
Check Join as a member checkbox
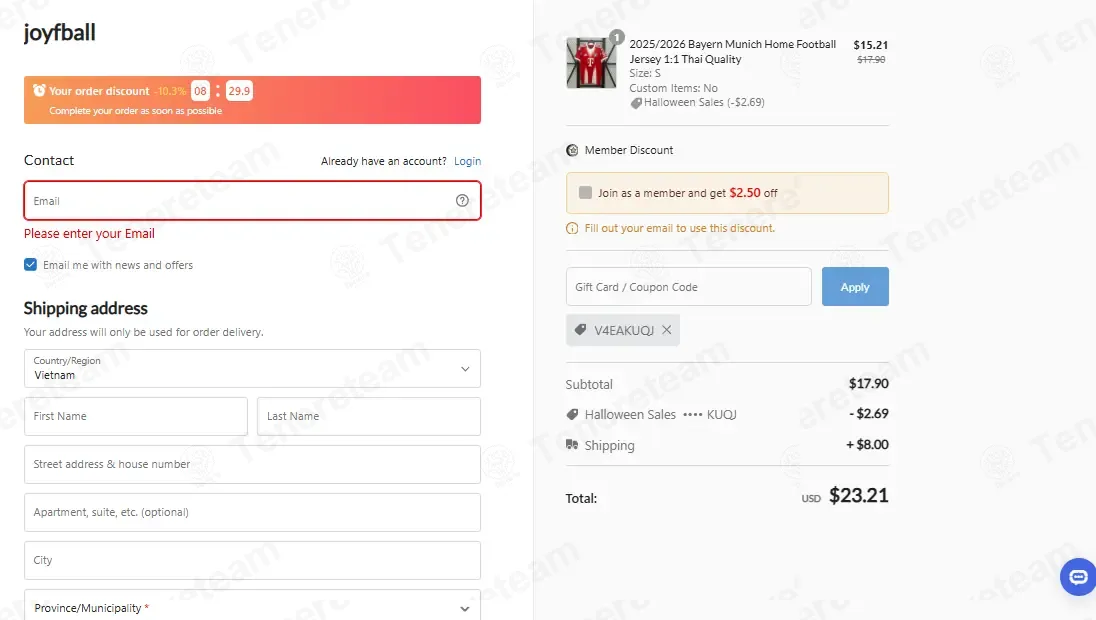pyautogui.click(x=585, y=193)
